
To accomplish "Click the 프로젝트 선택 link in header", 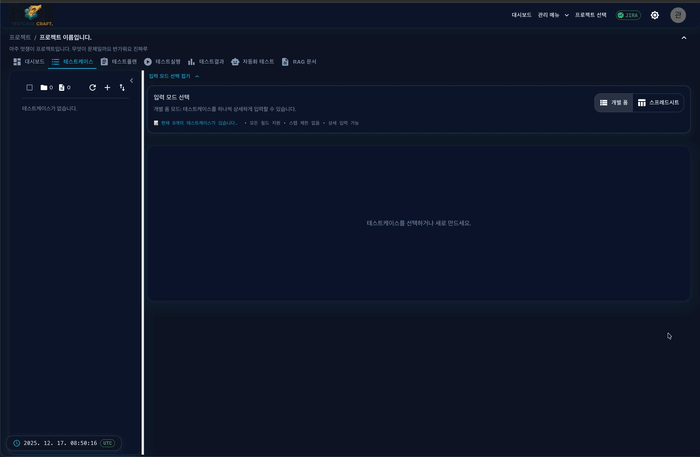I will (x=590, y=15).
